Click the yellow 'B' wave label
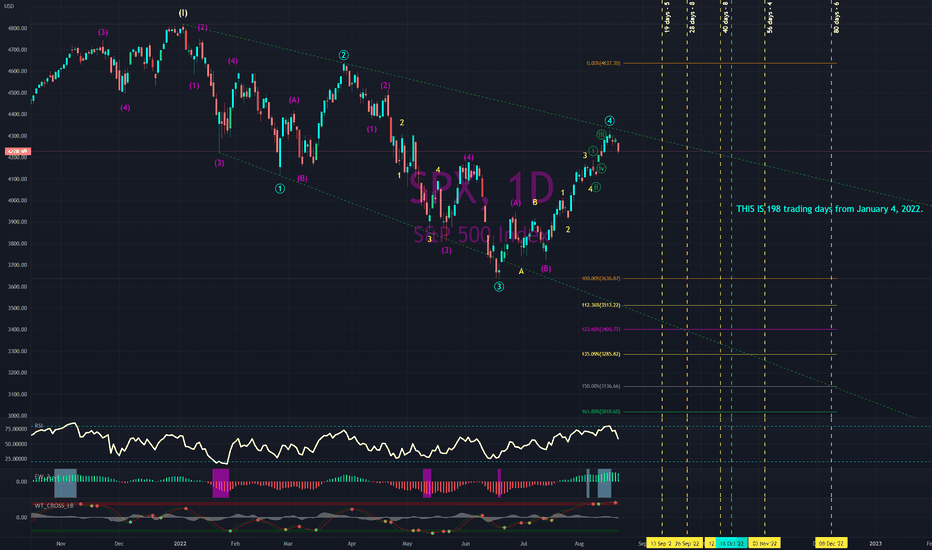 (x=535, y=202)
